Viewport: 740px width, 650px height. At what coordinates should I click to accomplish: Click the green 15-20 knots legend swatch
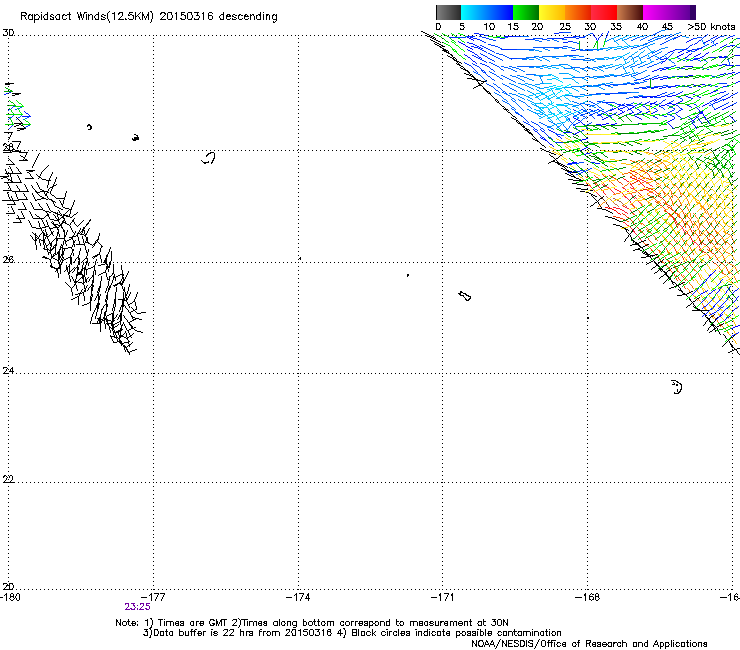tap(526, 12)
